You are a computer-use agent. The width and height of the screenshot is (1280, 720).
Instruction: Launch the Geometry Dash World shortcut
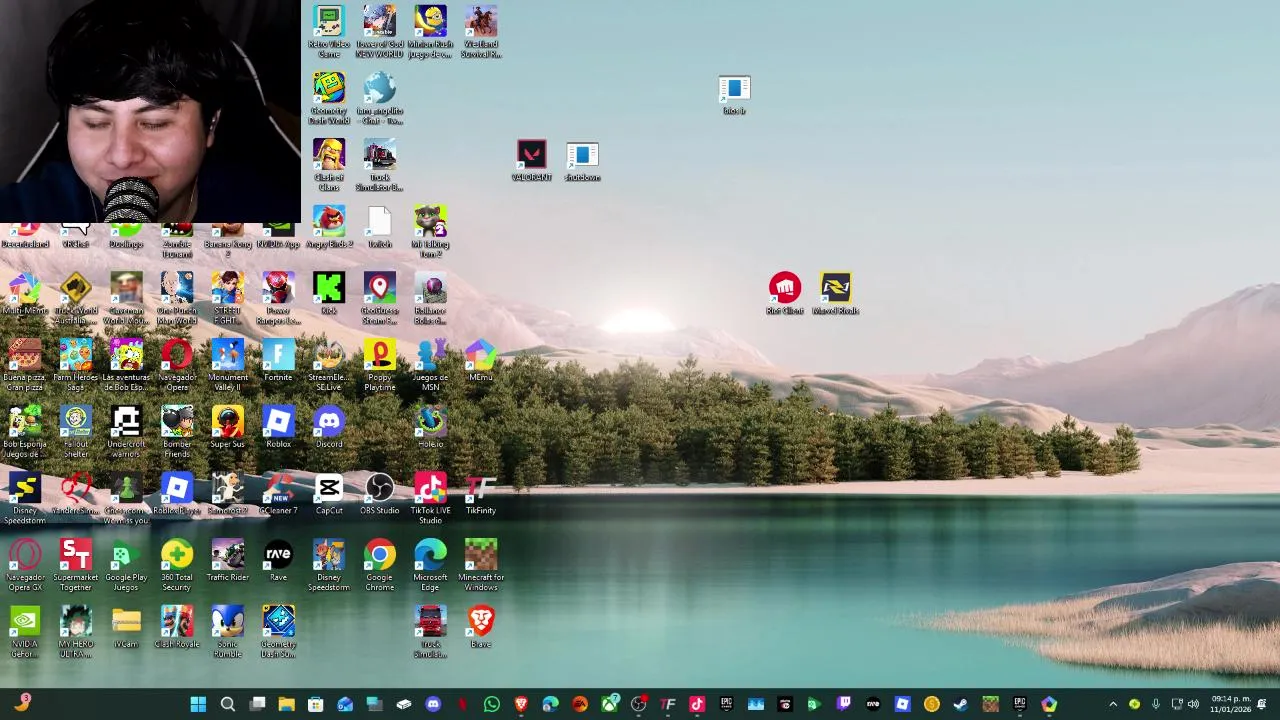point(329,98)
